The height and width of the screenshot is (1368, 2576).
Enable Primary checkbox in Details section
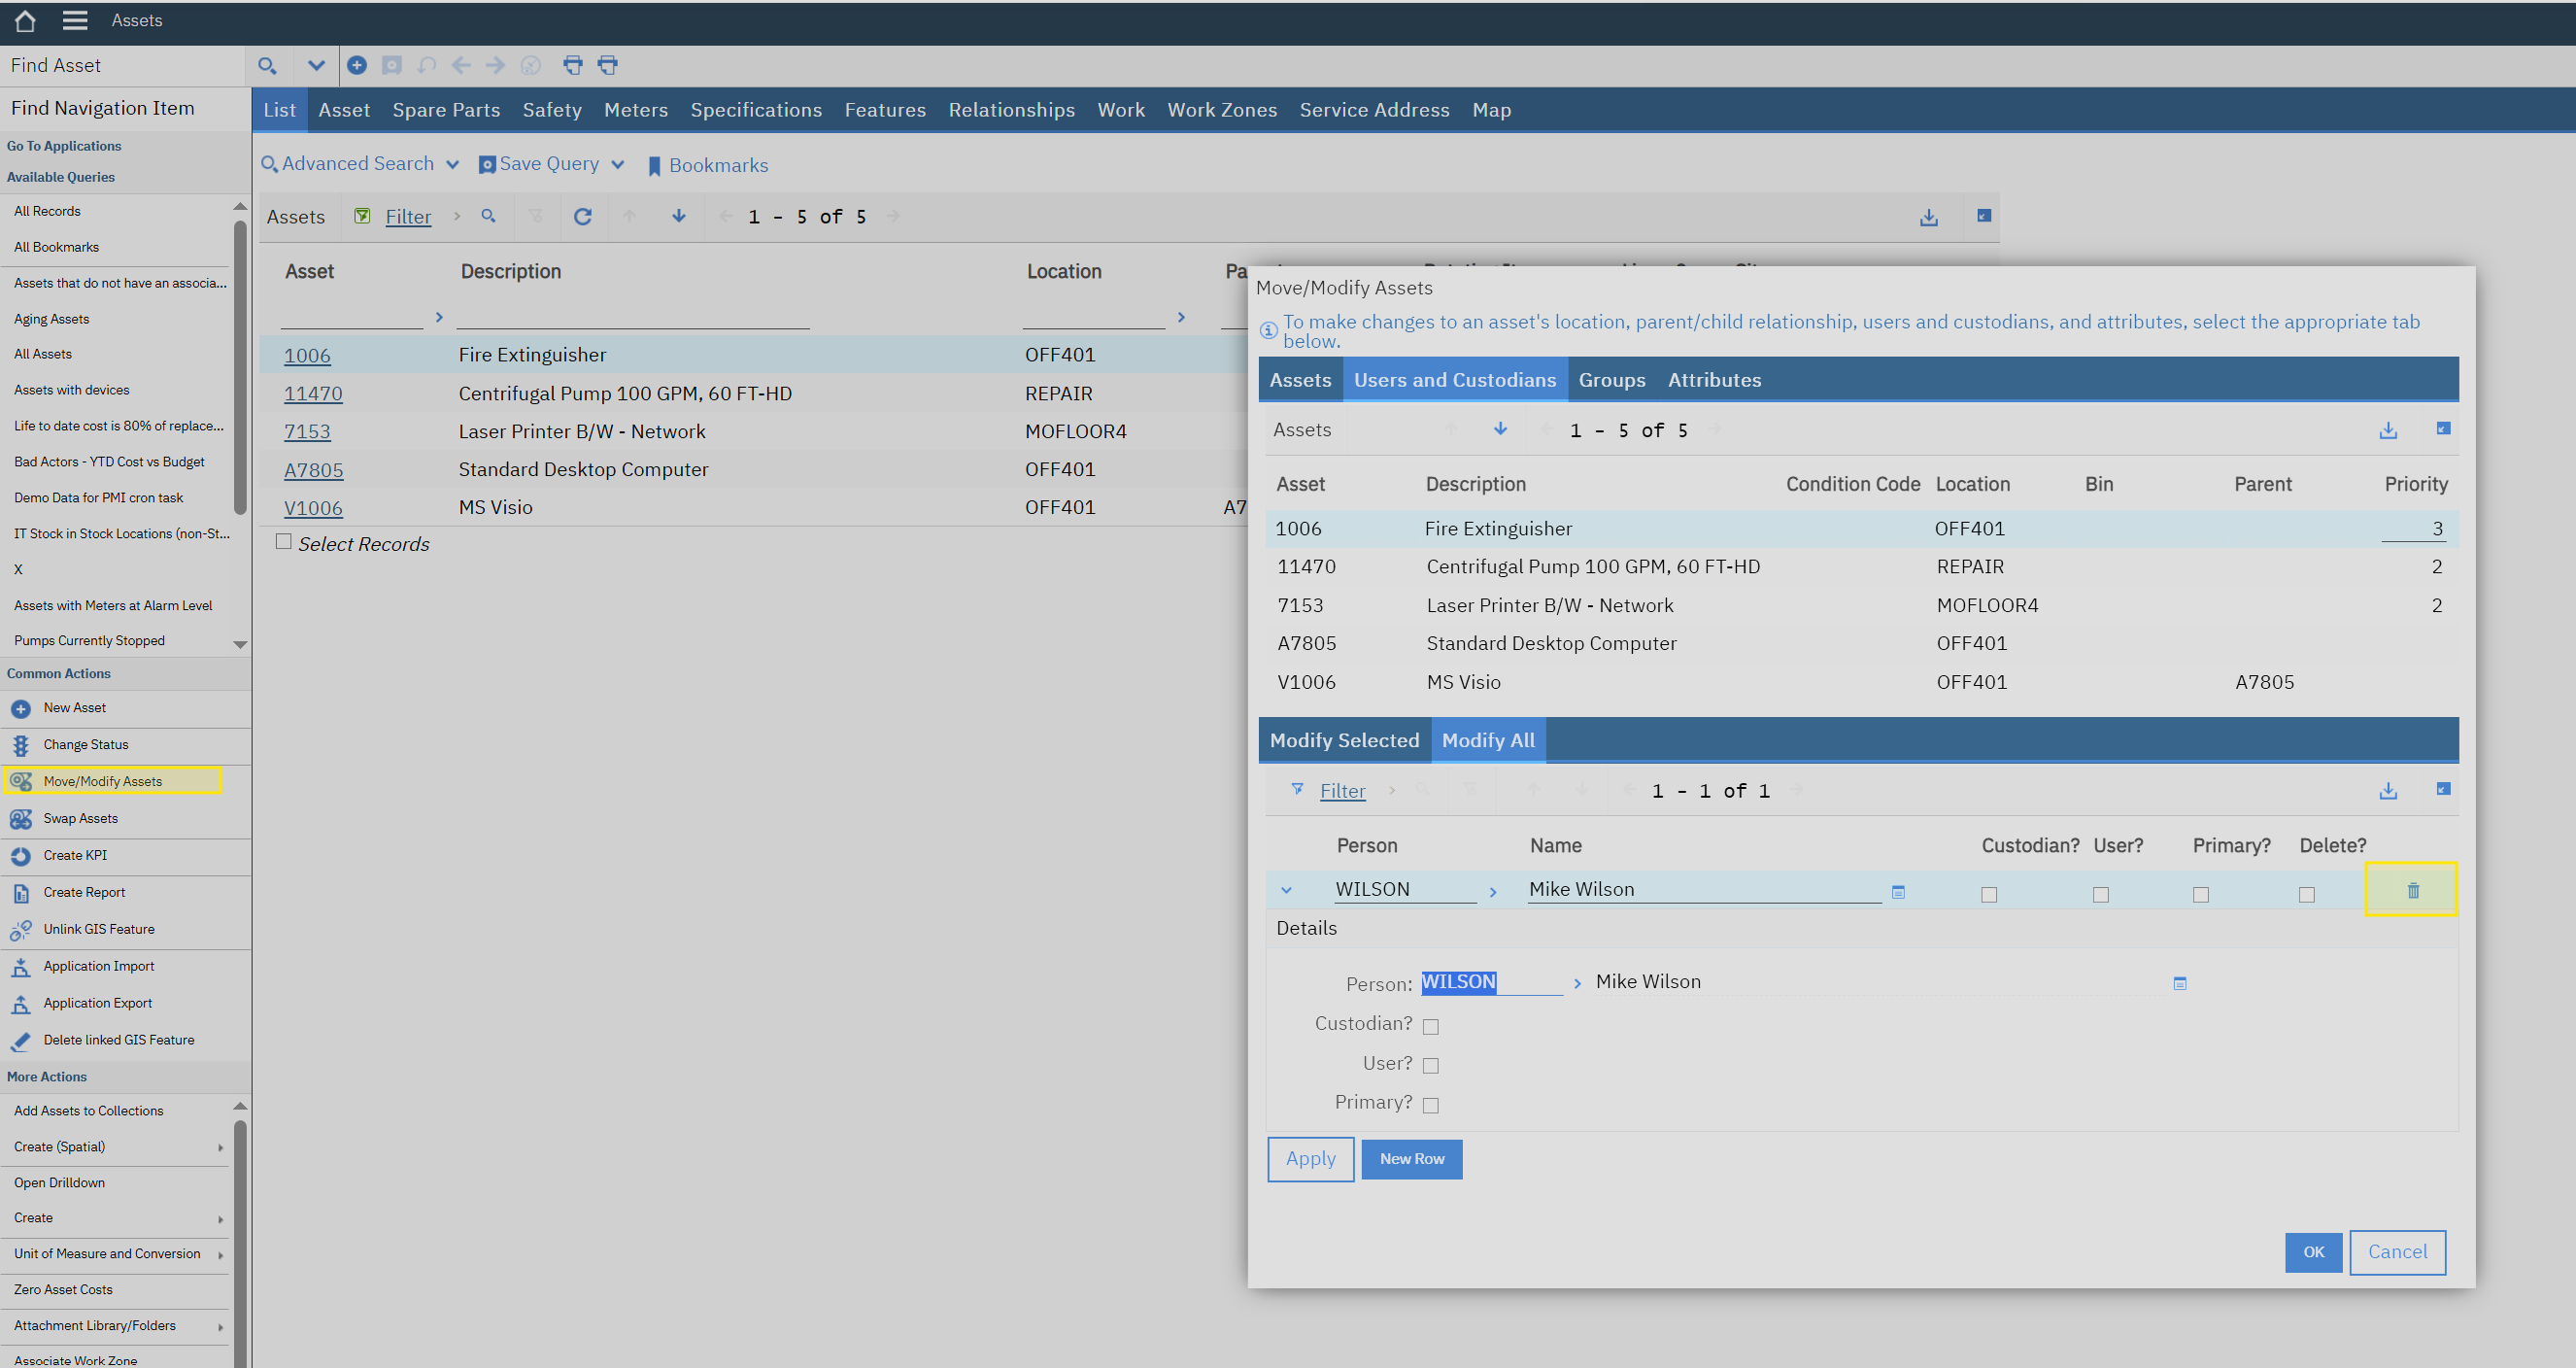1431,1105
